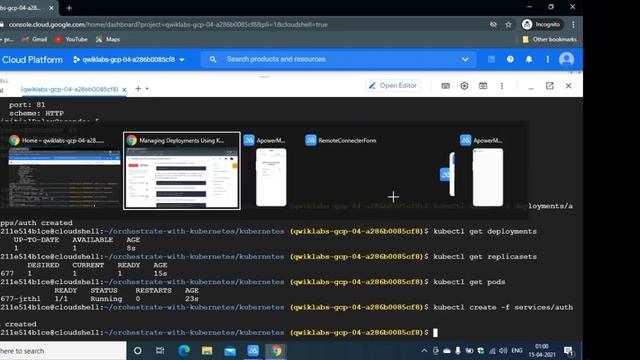
Task: Open the notifications bell
Action: 529,60
